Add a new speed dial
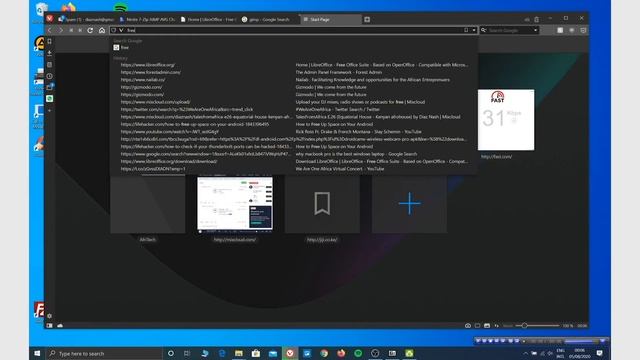 (409, 204)
